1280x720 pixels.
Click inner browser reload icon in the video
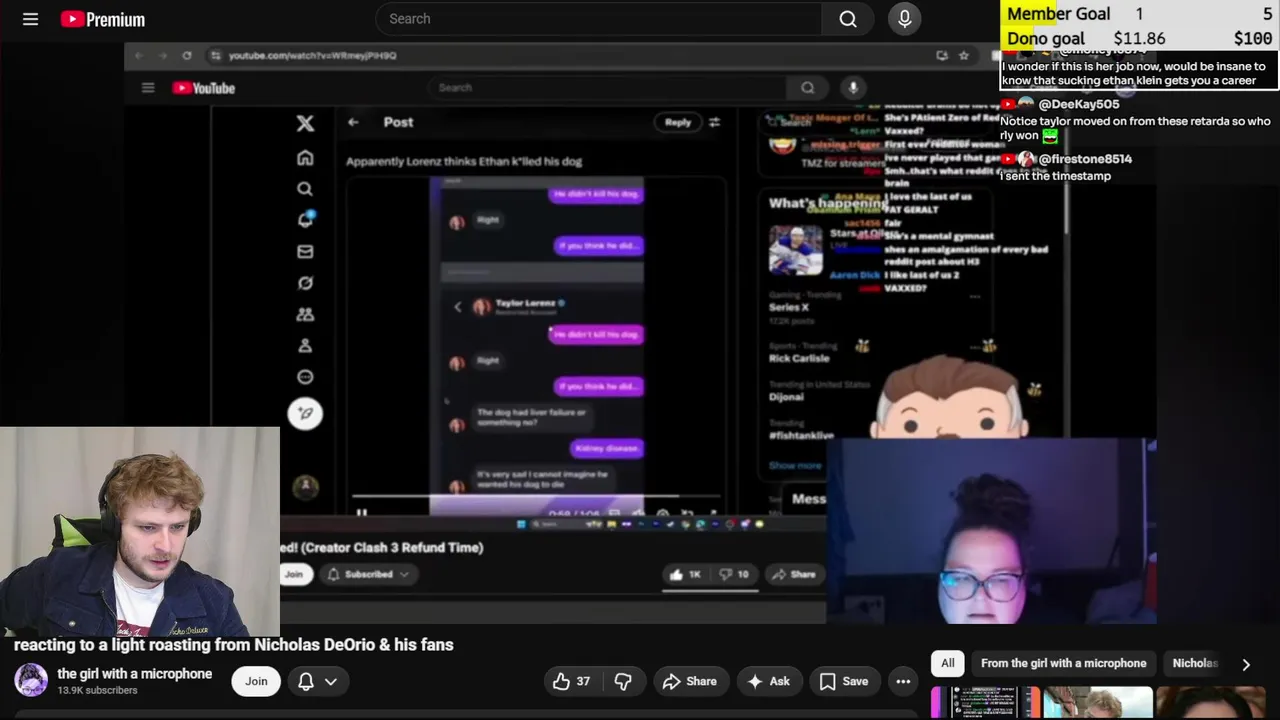point(187,56)
